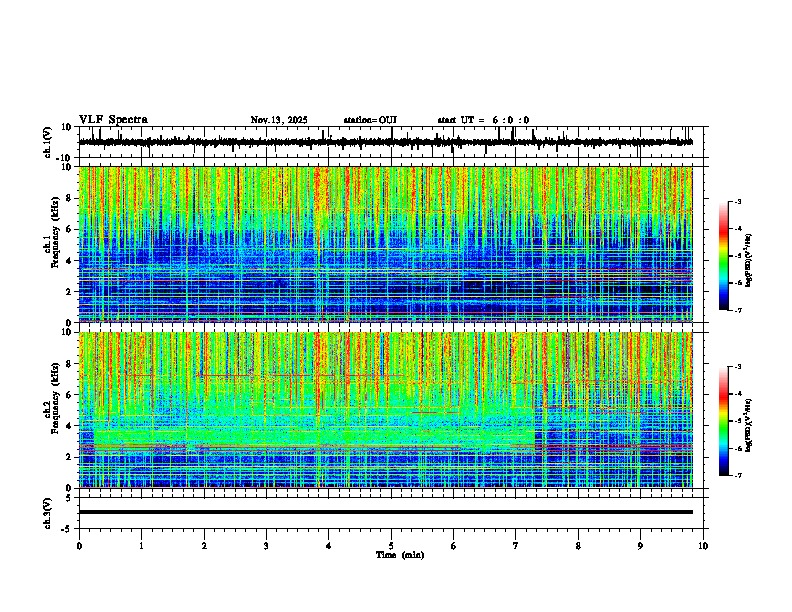The width and height of the screenshot is (792, 612).
Task: Select the date text "Nov.13, 2025"
Action: pyautogui.click(x=279, y=120)
